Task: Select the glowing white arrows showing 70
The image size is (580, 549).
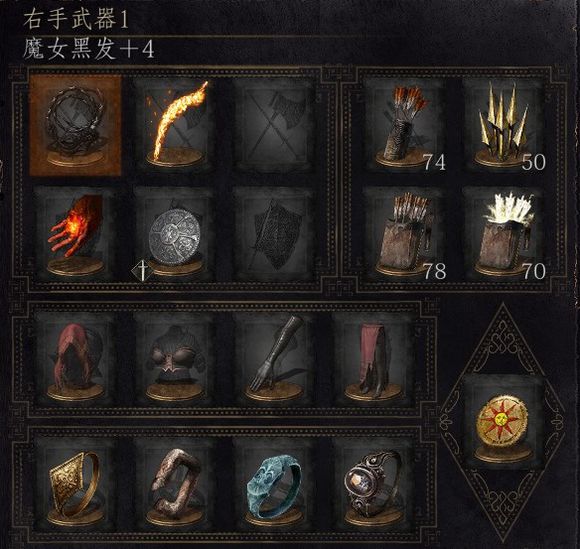Action: (504, 234)
